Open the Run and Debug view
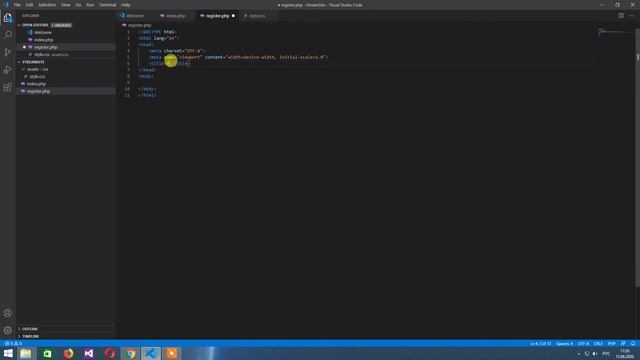The image size is (640, 360). pos(8,70)
